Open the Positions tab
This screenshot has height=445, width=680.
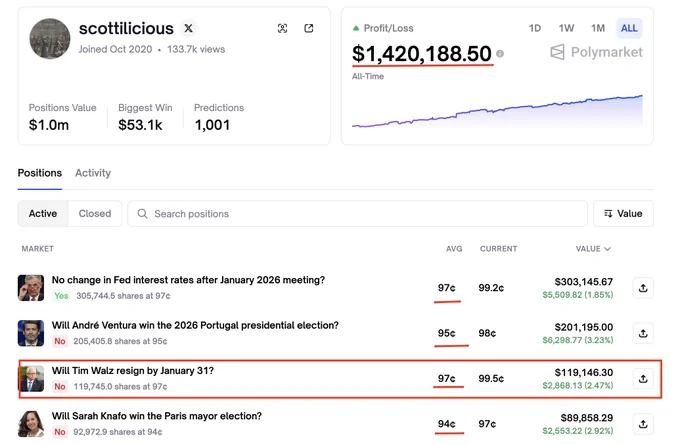[x=40, y=173]
